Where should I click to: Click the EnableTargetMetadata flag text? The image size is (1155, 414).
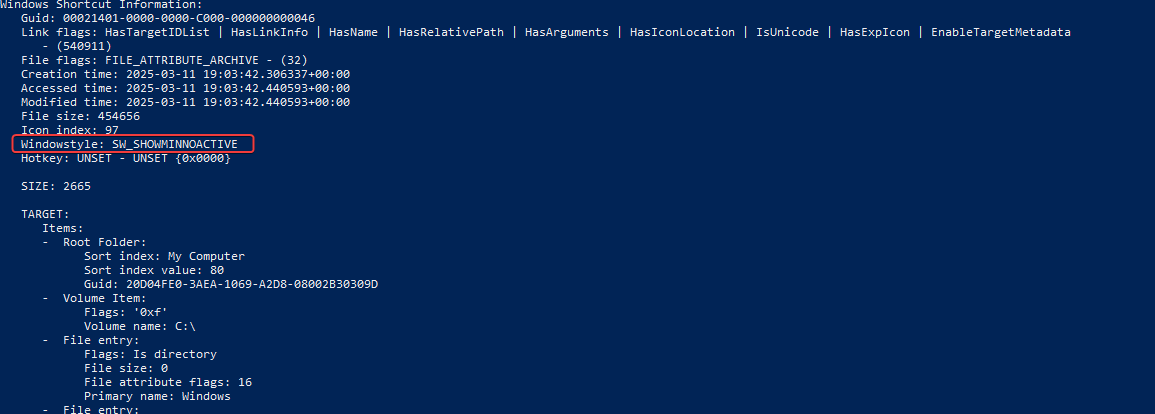coord(1000,32)
